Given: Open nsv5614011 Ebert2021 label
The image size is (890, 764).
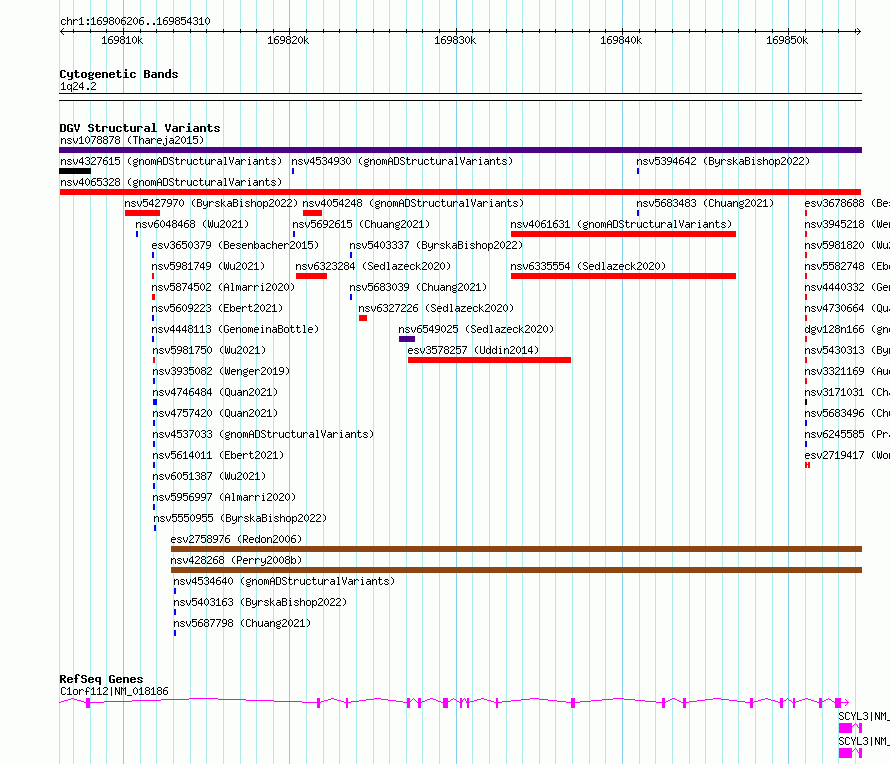Looking at the screenshot, I should coord(218,455).
